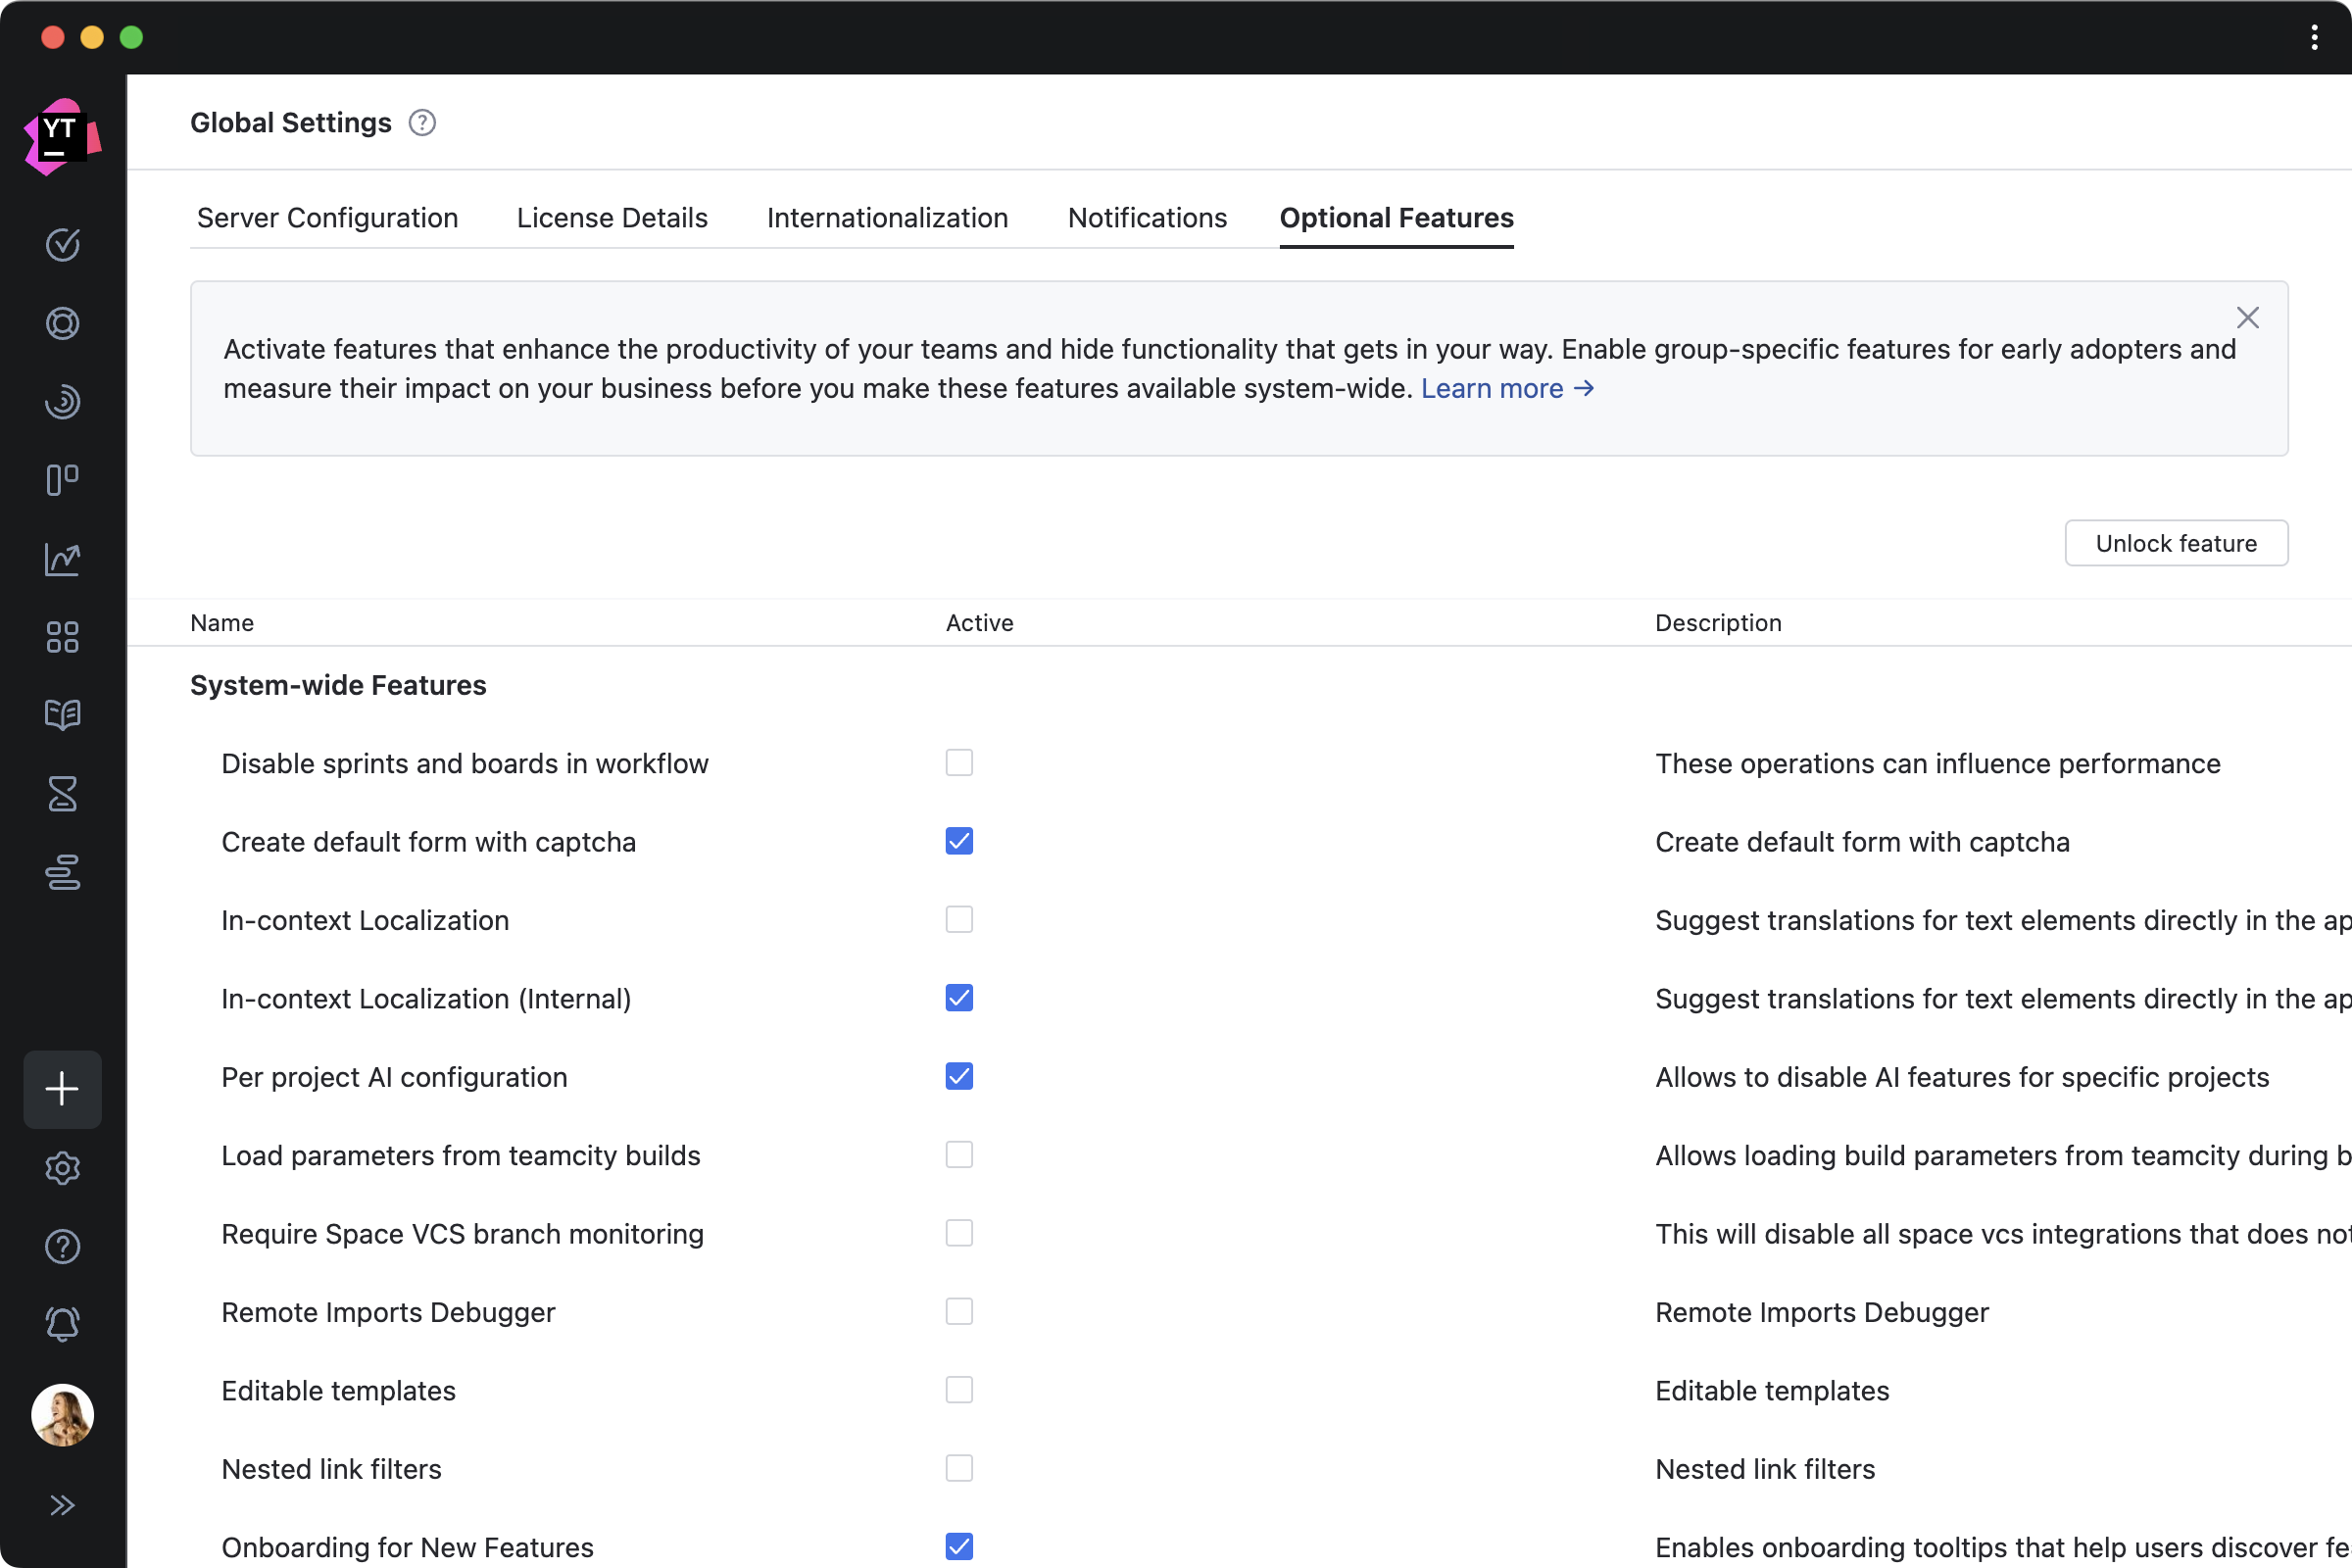Open Agile Boards from the sidebar

(63, 480)
